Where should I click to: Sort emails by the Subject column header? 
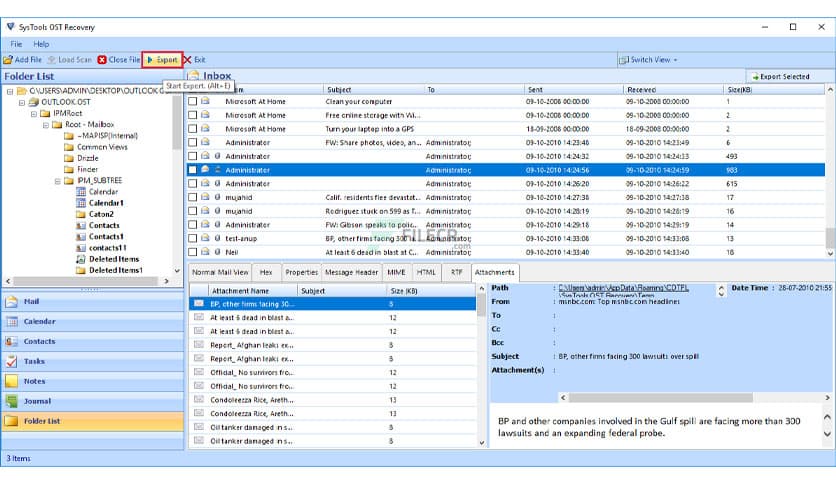(374, 90)
